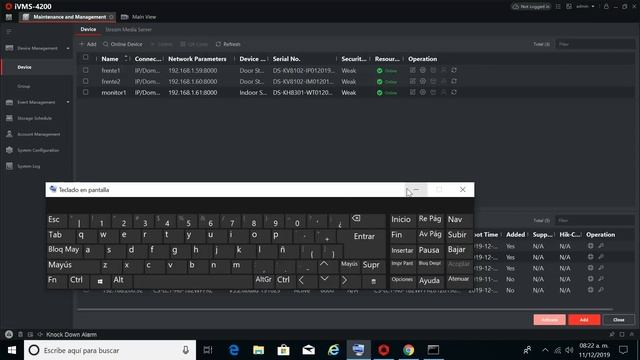Click red Add button at bottom

click(584, 320)
